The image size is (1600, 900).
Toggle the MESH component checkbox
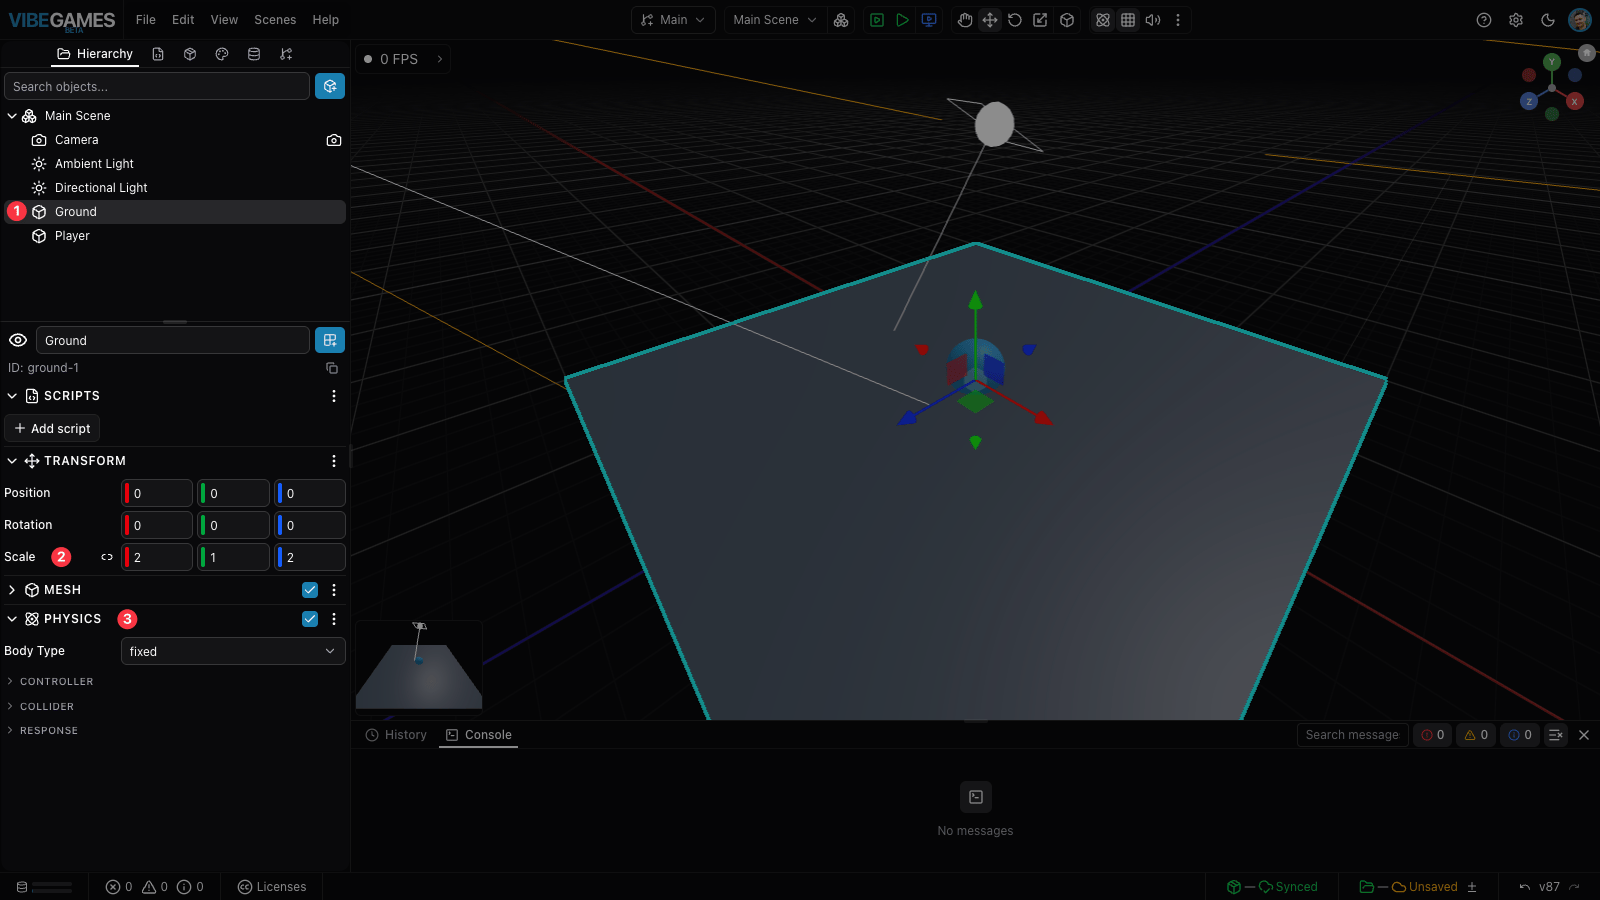(x=310, y=590)
